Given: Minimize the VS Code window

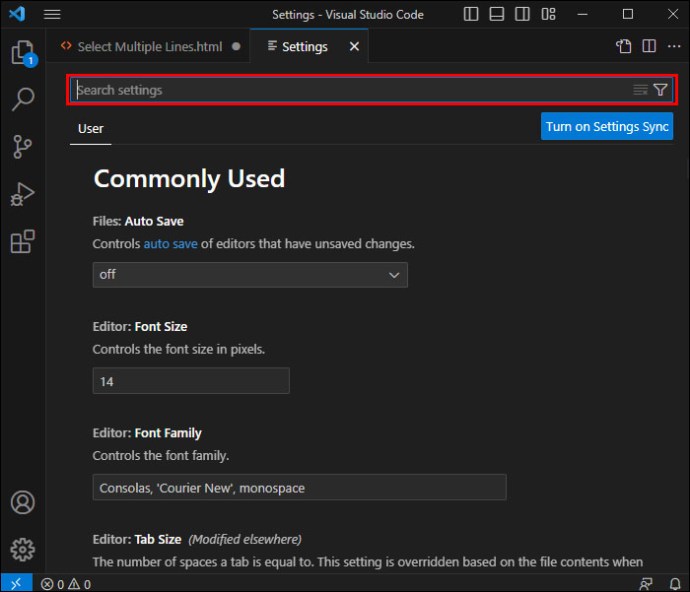Looking at the screenshot, I should [x=582, y=15].
